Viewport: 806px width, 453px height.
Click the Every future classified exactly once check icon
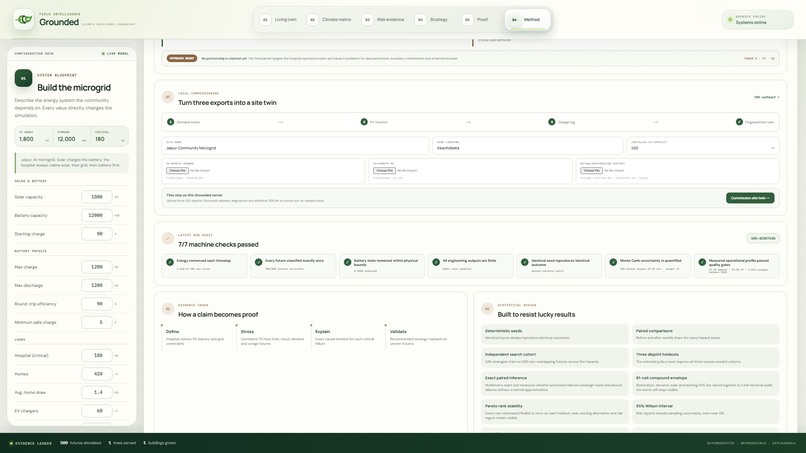[x=259, y=262]
